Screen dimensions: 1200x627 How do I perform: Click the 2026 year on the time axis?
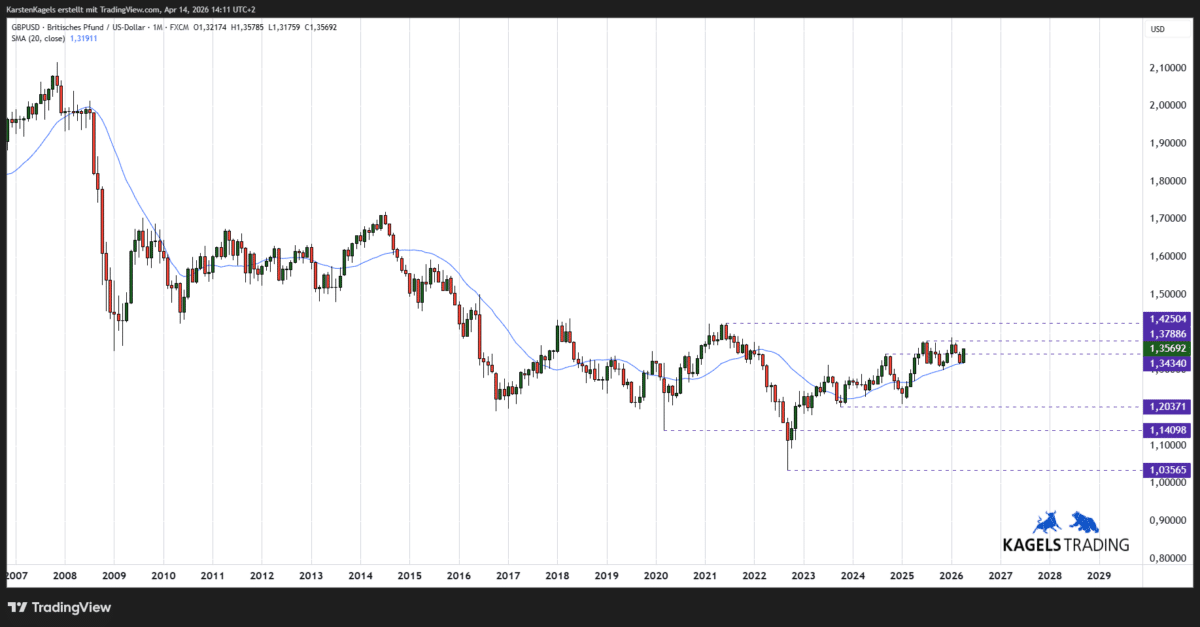(950, 576)
